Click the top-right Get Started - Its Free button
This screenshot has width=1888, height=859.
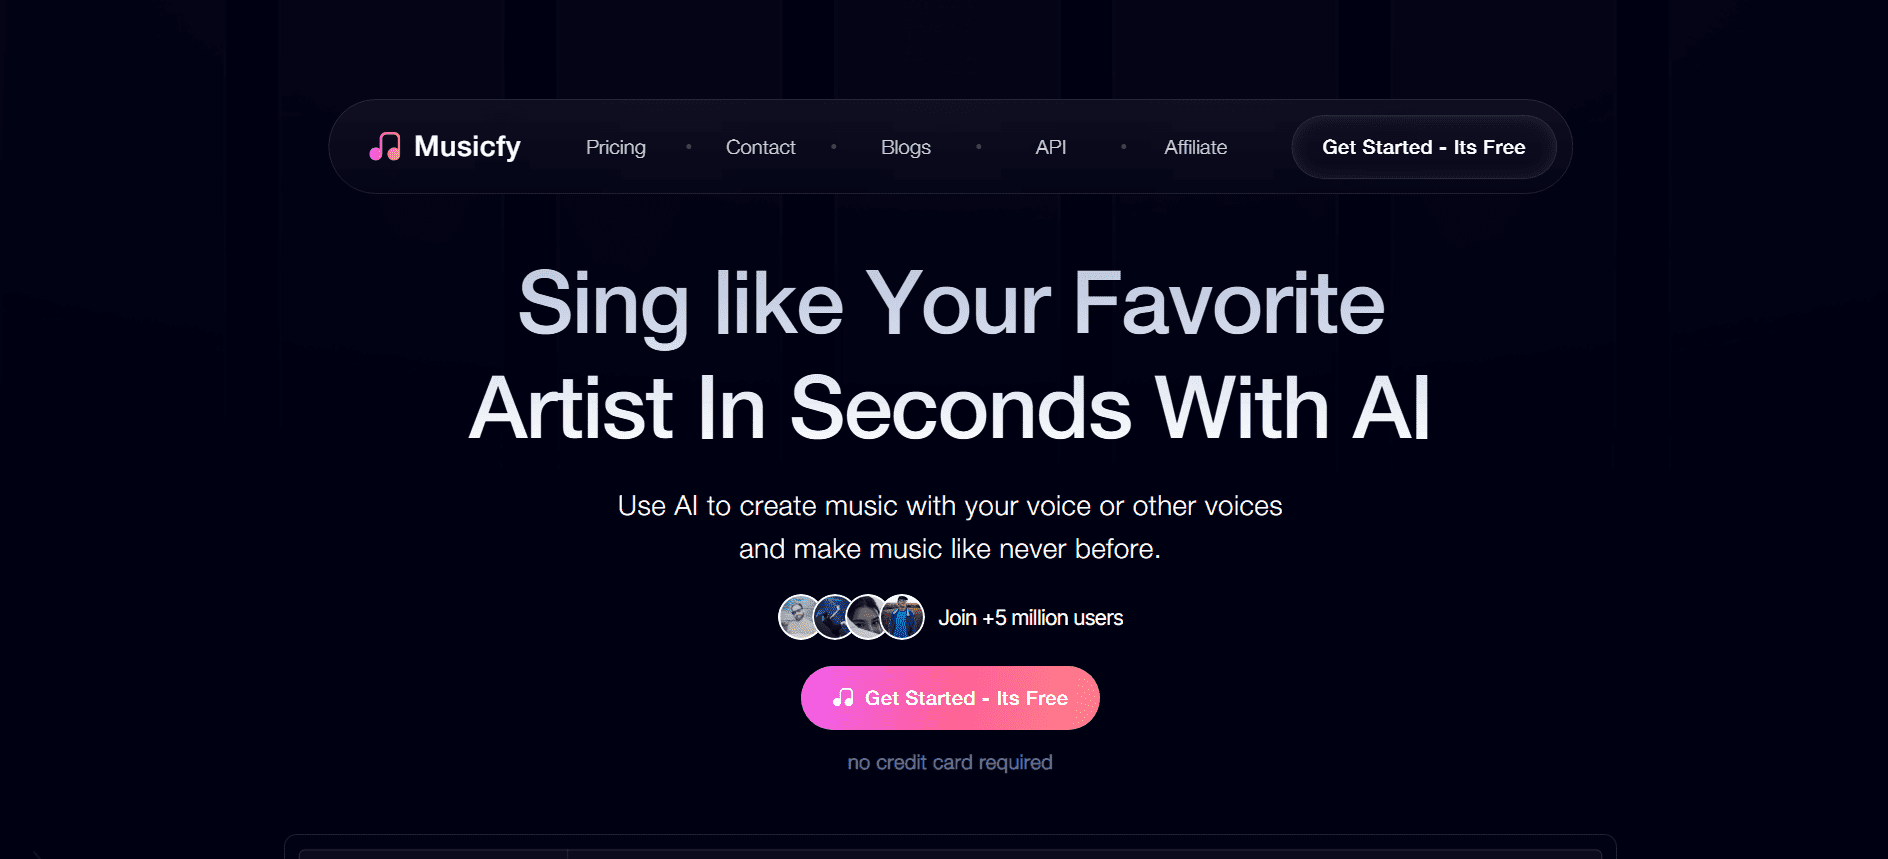(1423, 146)
